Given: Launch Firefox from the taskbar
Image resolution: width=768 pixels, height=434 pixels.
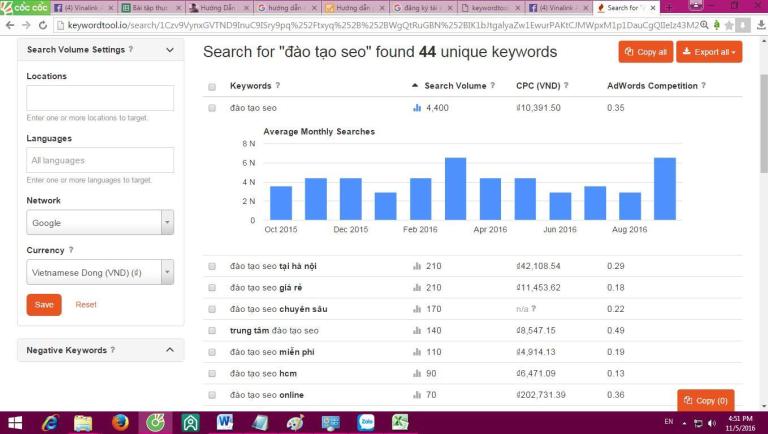Looking at the screenshot, I should tap(120, 422).
